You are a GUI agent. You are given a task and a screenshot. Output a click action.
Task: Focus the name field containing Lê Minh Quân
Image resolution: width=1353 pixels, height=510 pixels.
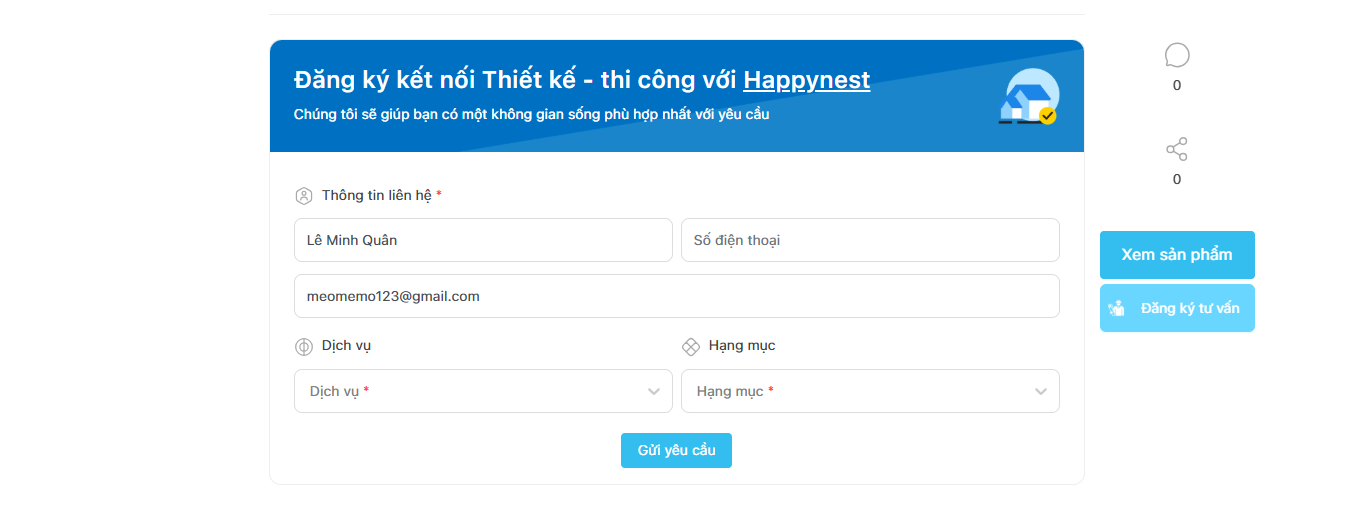coord(483,240)
